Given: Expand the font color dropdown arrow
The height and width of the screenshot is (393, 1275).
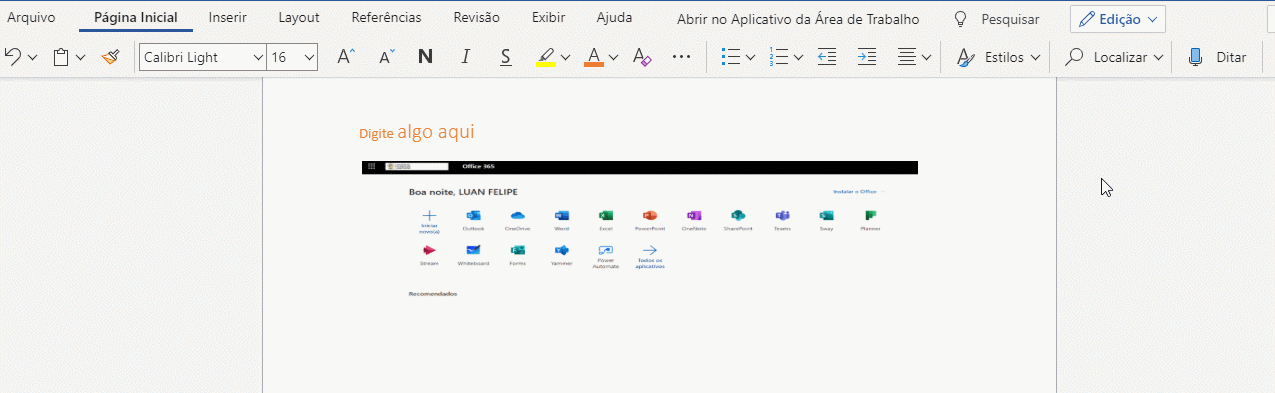Looking at the screenshot, I should pyautogui.click(x=614, y=58).
